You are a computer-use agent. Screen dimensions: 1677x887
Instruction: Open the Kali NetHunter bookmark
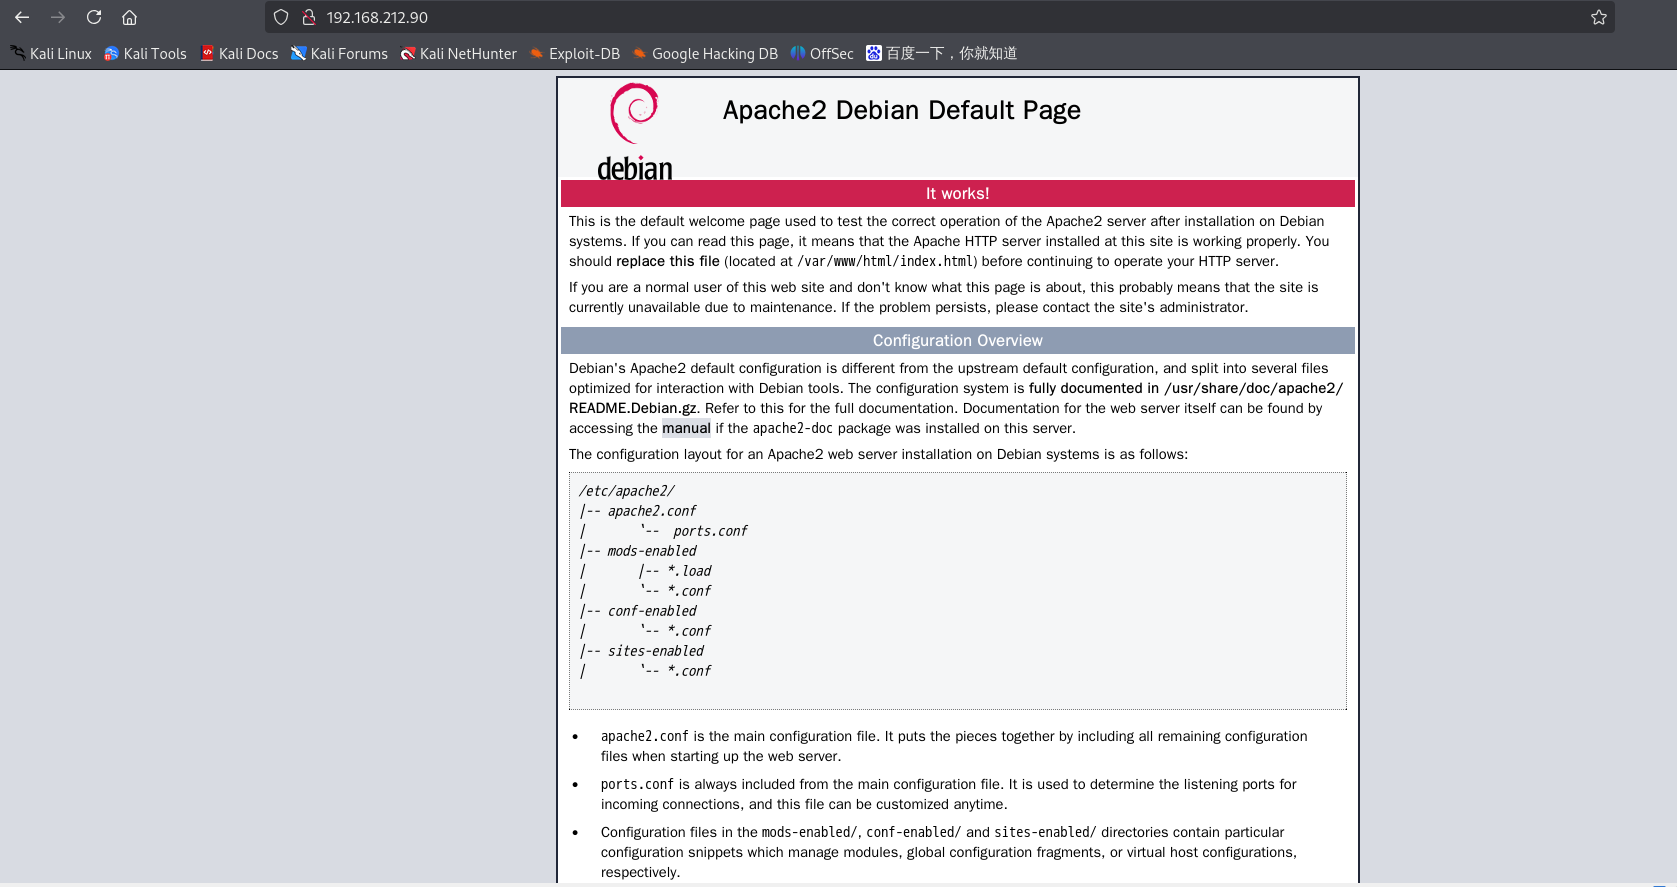point(458,53)
